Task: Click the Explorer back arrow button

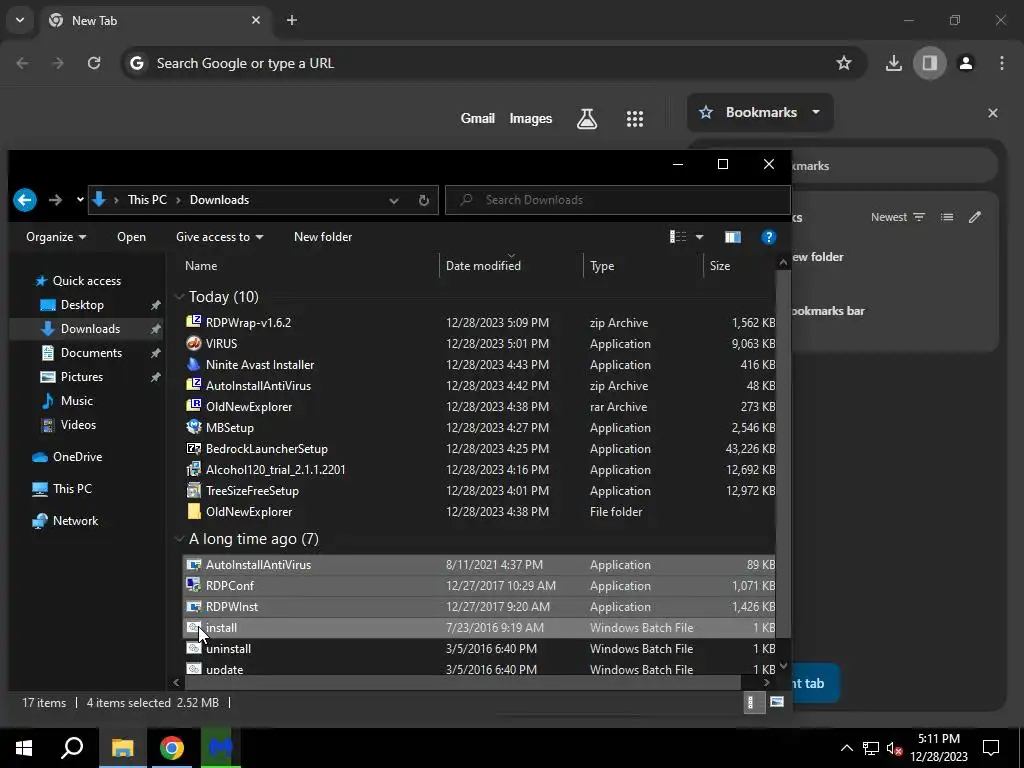Action: click(25, 200)
